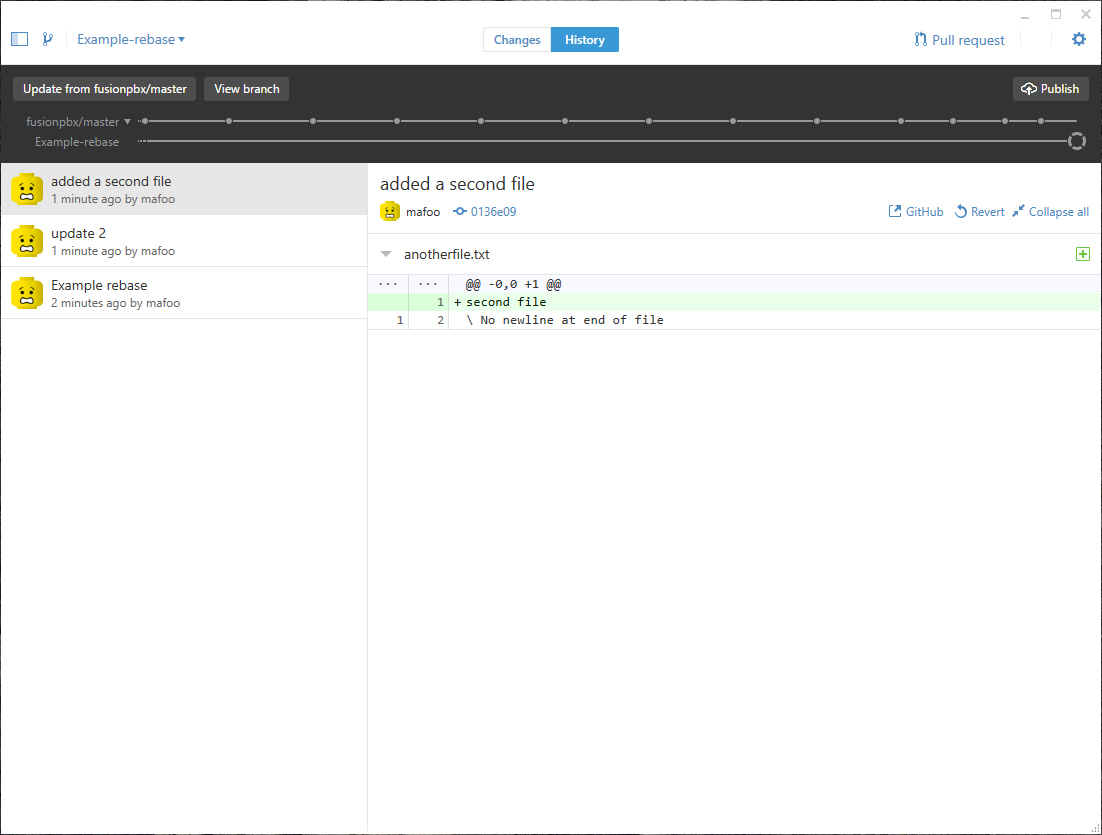Switch to the History tab

click(x=584, y=40)
